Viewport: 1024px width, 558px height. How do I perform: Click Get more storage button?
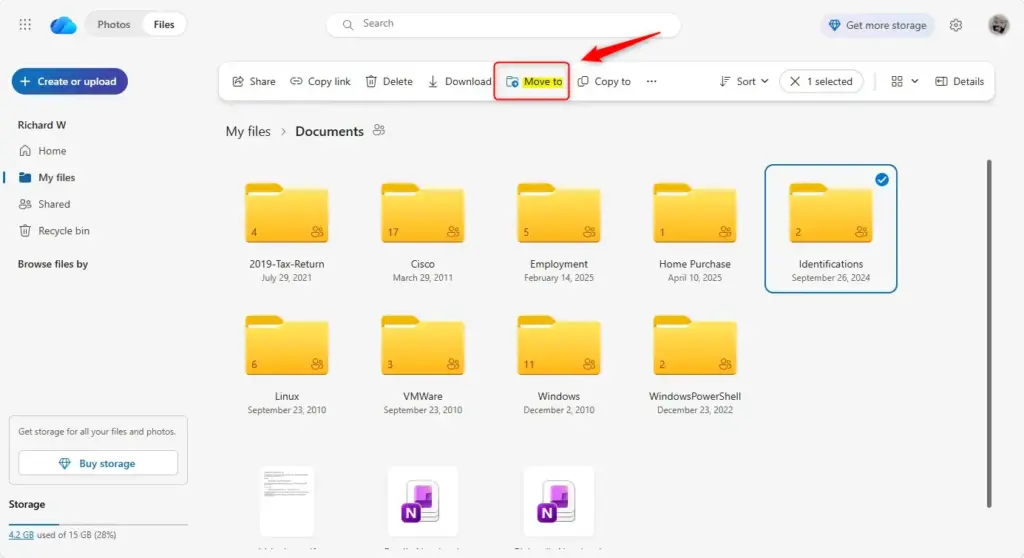(877, 25)
